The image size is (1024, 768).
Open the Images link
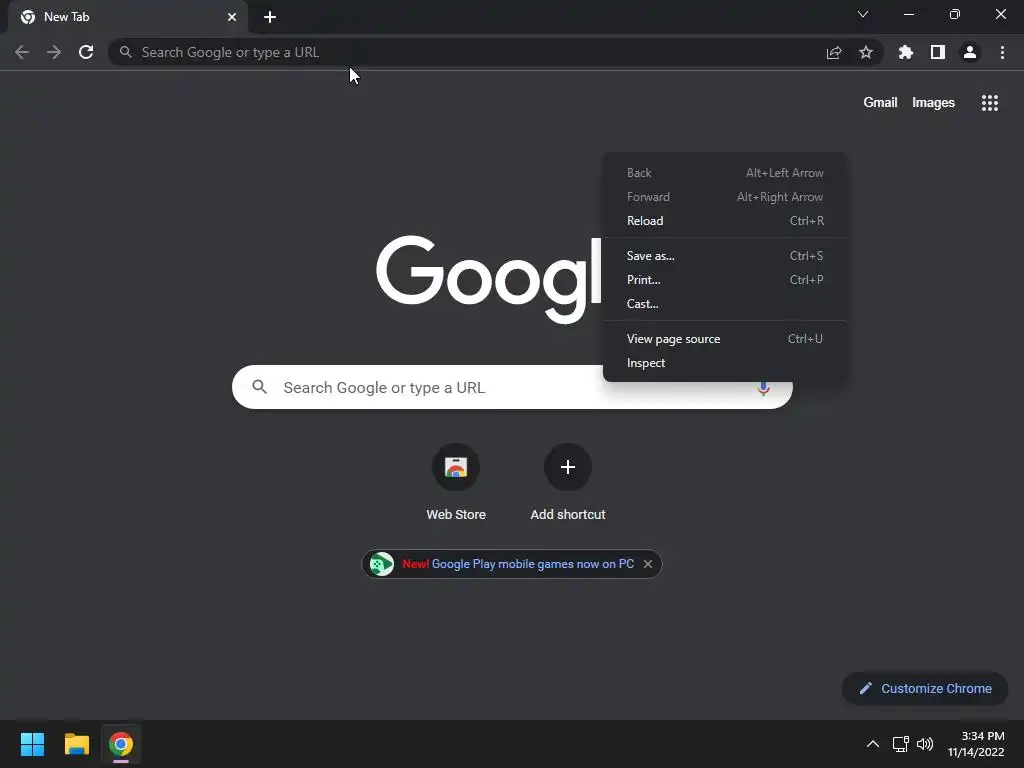coord(933,103)
